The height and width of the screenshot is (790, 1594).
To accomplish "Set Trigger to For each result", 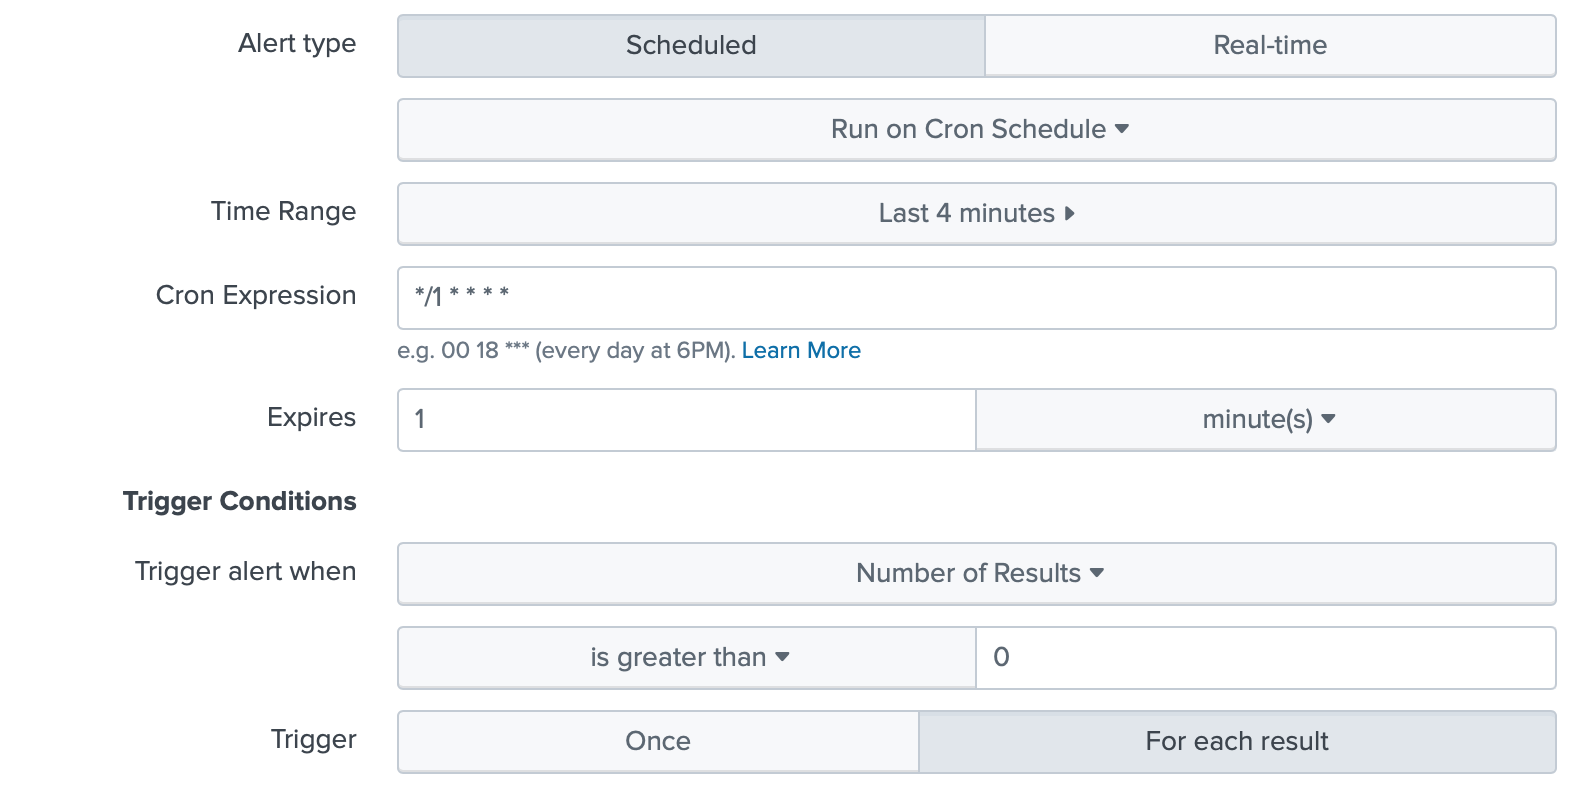I will click(1236, 742).
